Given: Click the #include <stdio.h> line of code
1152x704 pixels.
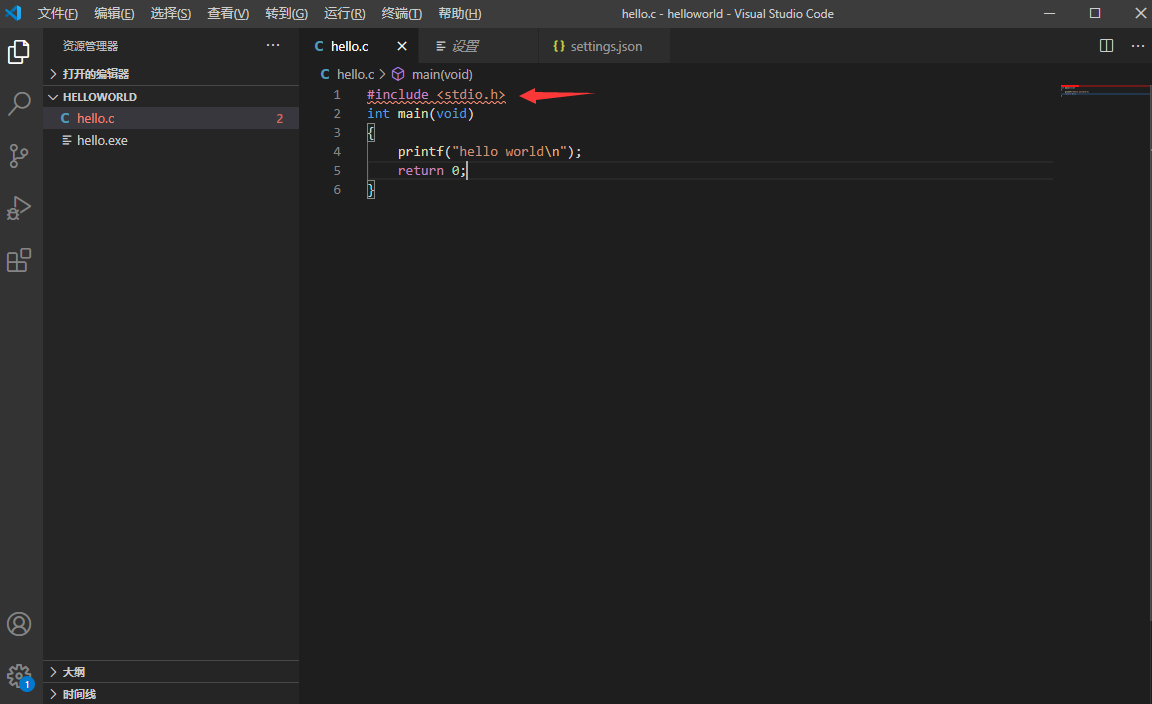Looking at the screenshot, I should [436, 95].
